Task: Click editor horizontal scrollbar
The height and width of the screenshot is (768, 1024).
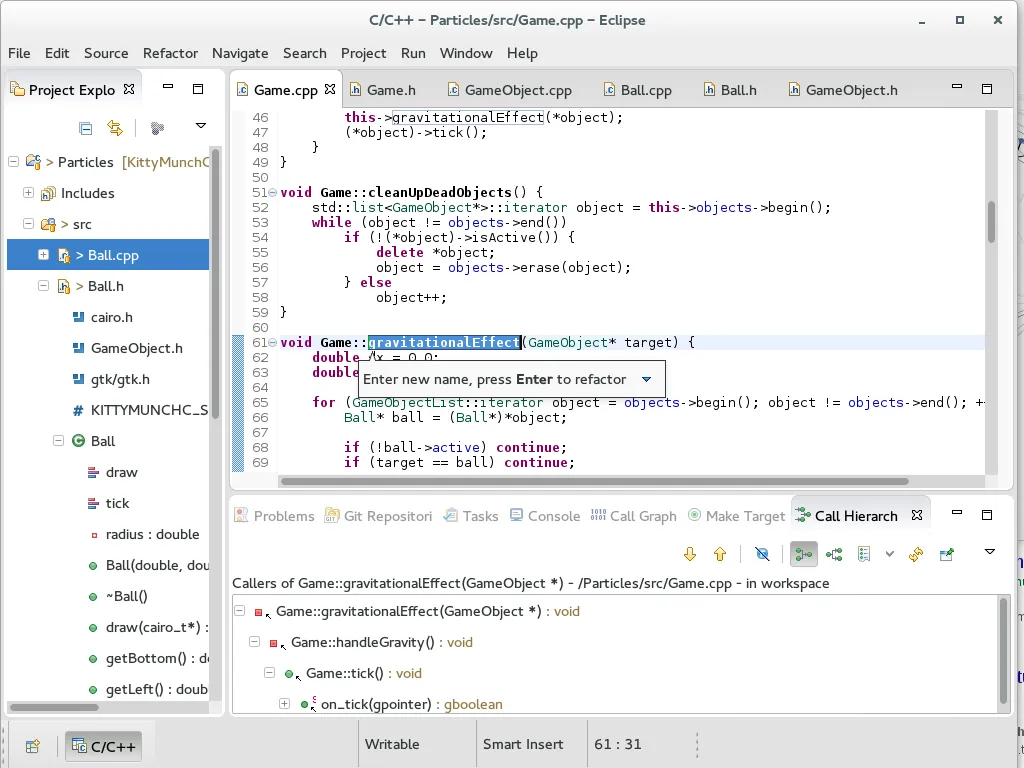Action: click(594, 481)
